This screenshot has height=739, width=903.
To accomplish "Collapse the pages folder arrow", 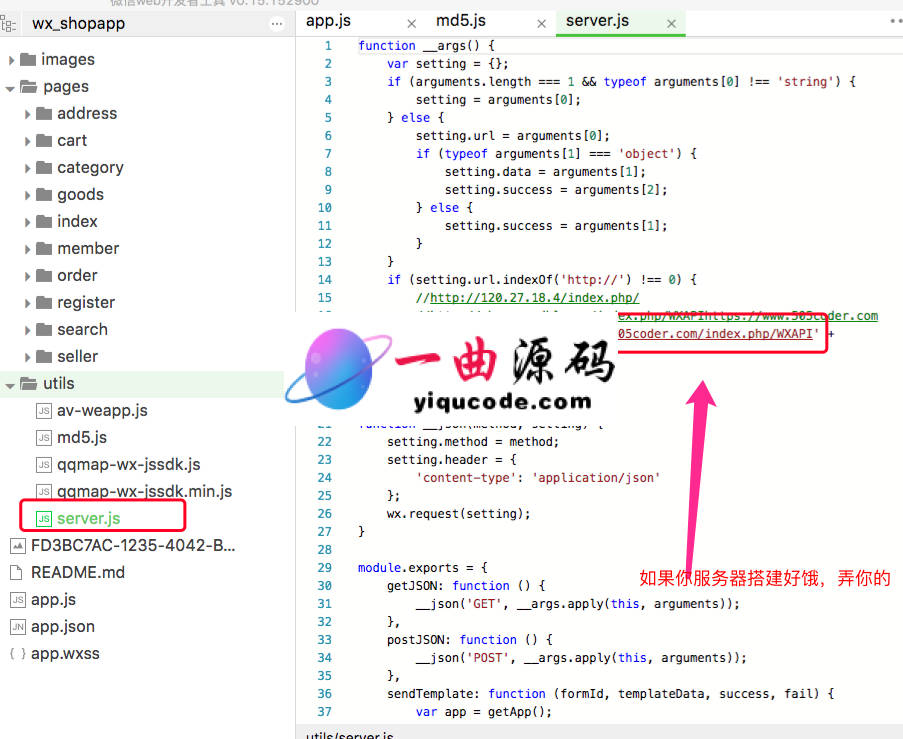I will pos(10,89).
